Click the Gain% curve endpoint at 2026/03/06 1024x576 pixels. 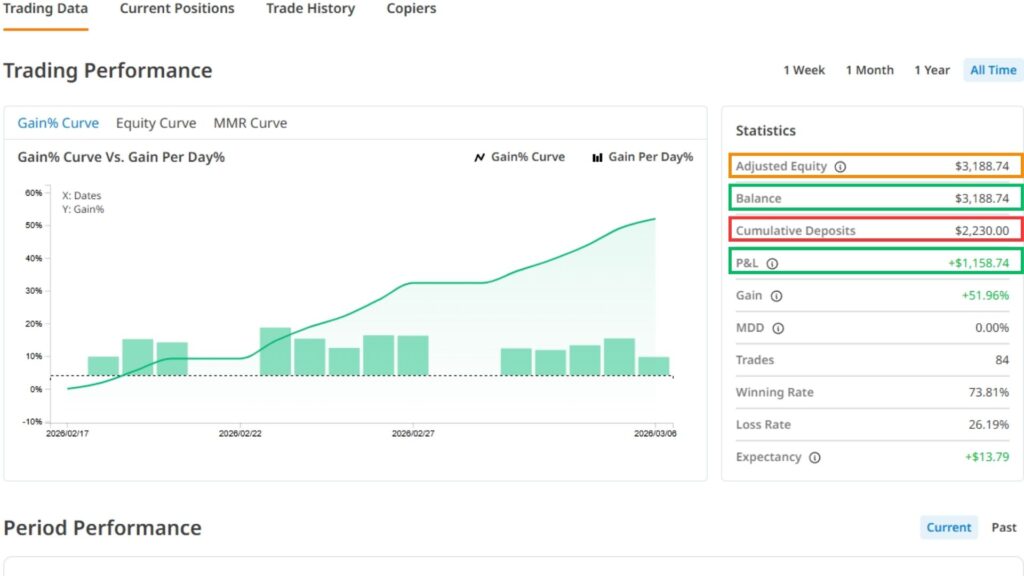655,219
